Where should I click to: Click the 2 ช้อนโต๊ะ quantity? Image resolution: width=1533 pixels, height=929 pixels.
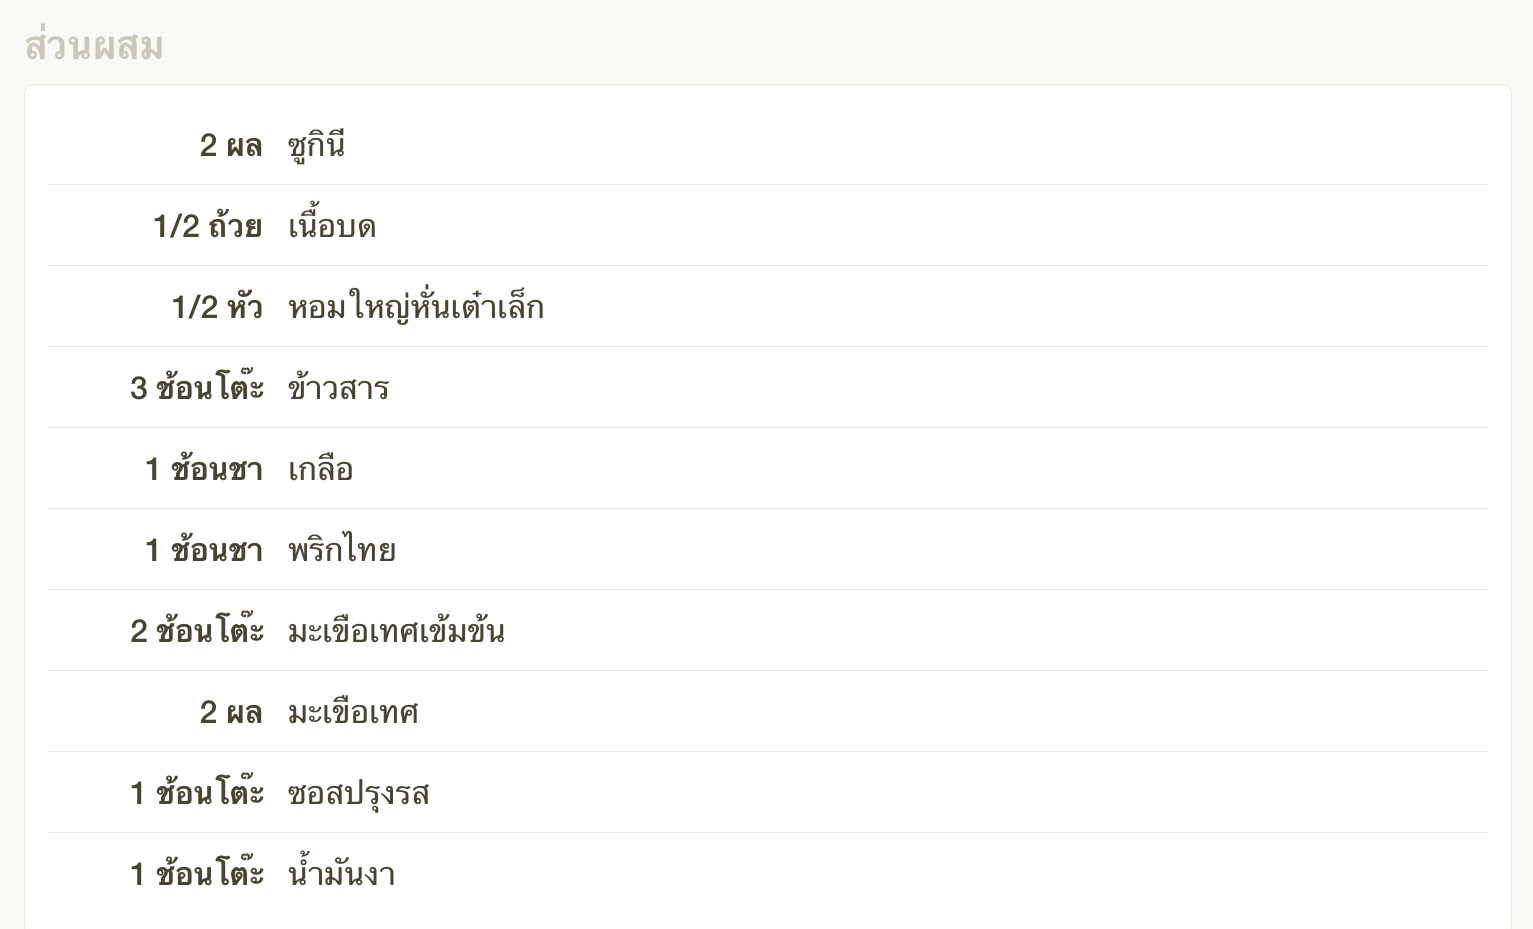[x=196, y=632]
